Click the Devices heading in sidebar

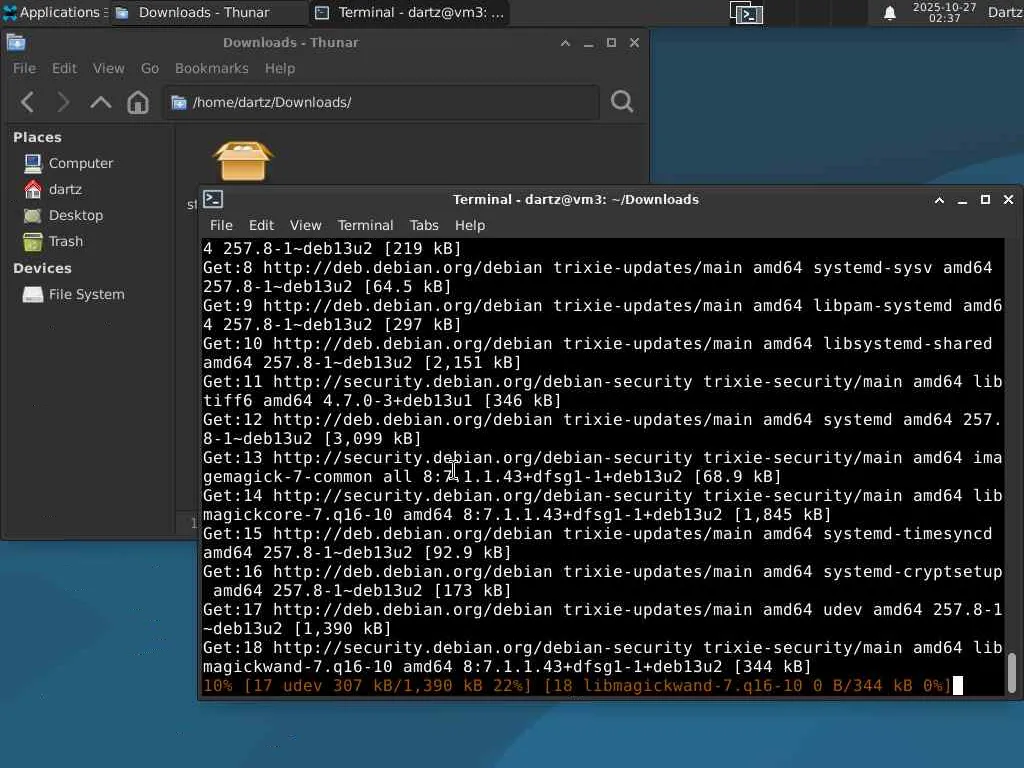(42, 268)
